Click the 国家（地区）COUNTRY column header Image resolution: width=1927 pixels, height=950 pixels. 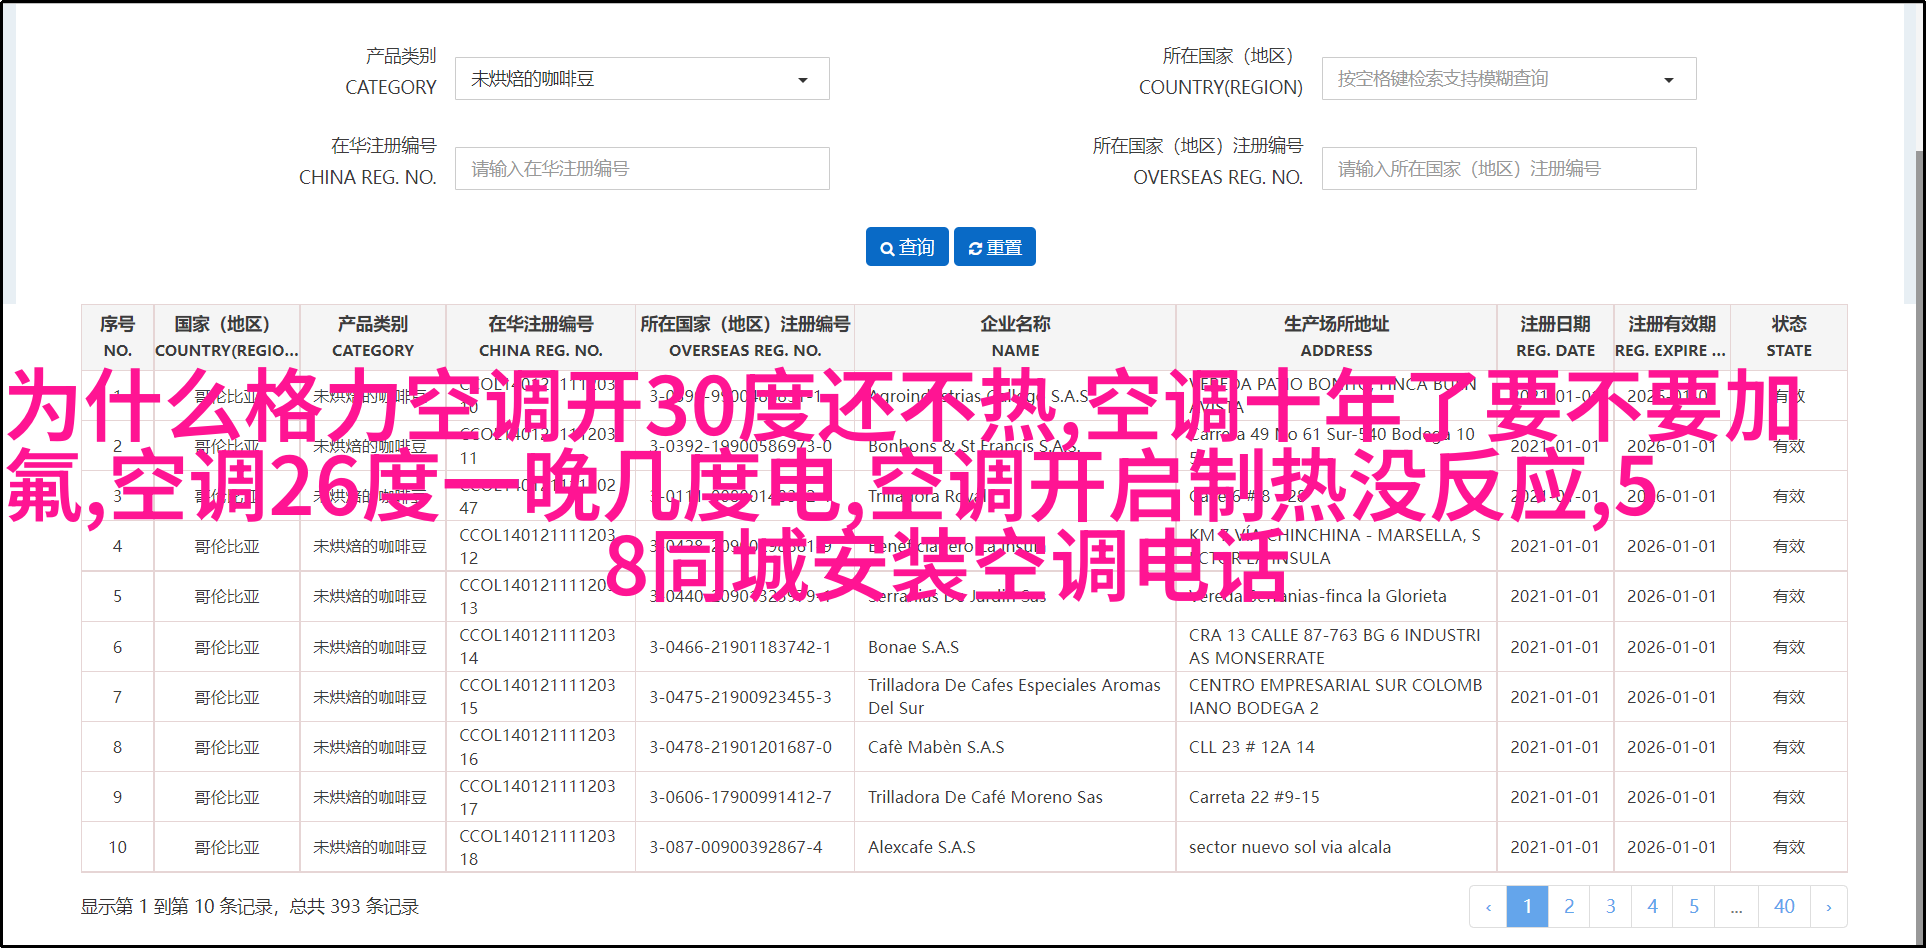coord(226,337)
